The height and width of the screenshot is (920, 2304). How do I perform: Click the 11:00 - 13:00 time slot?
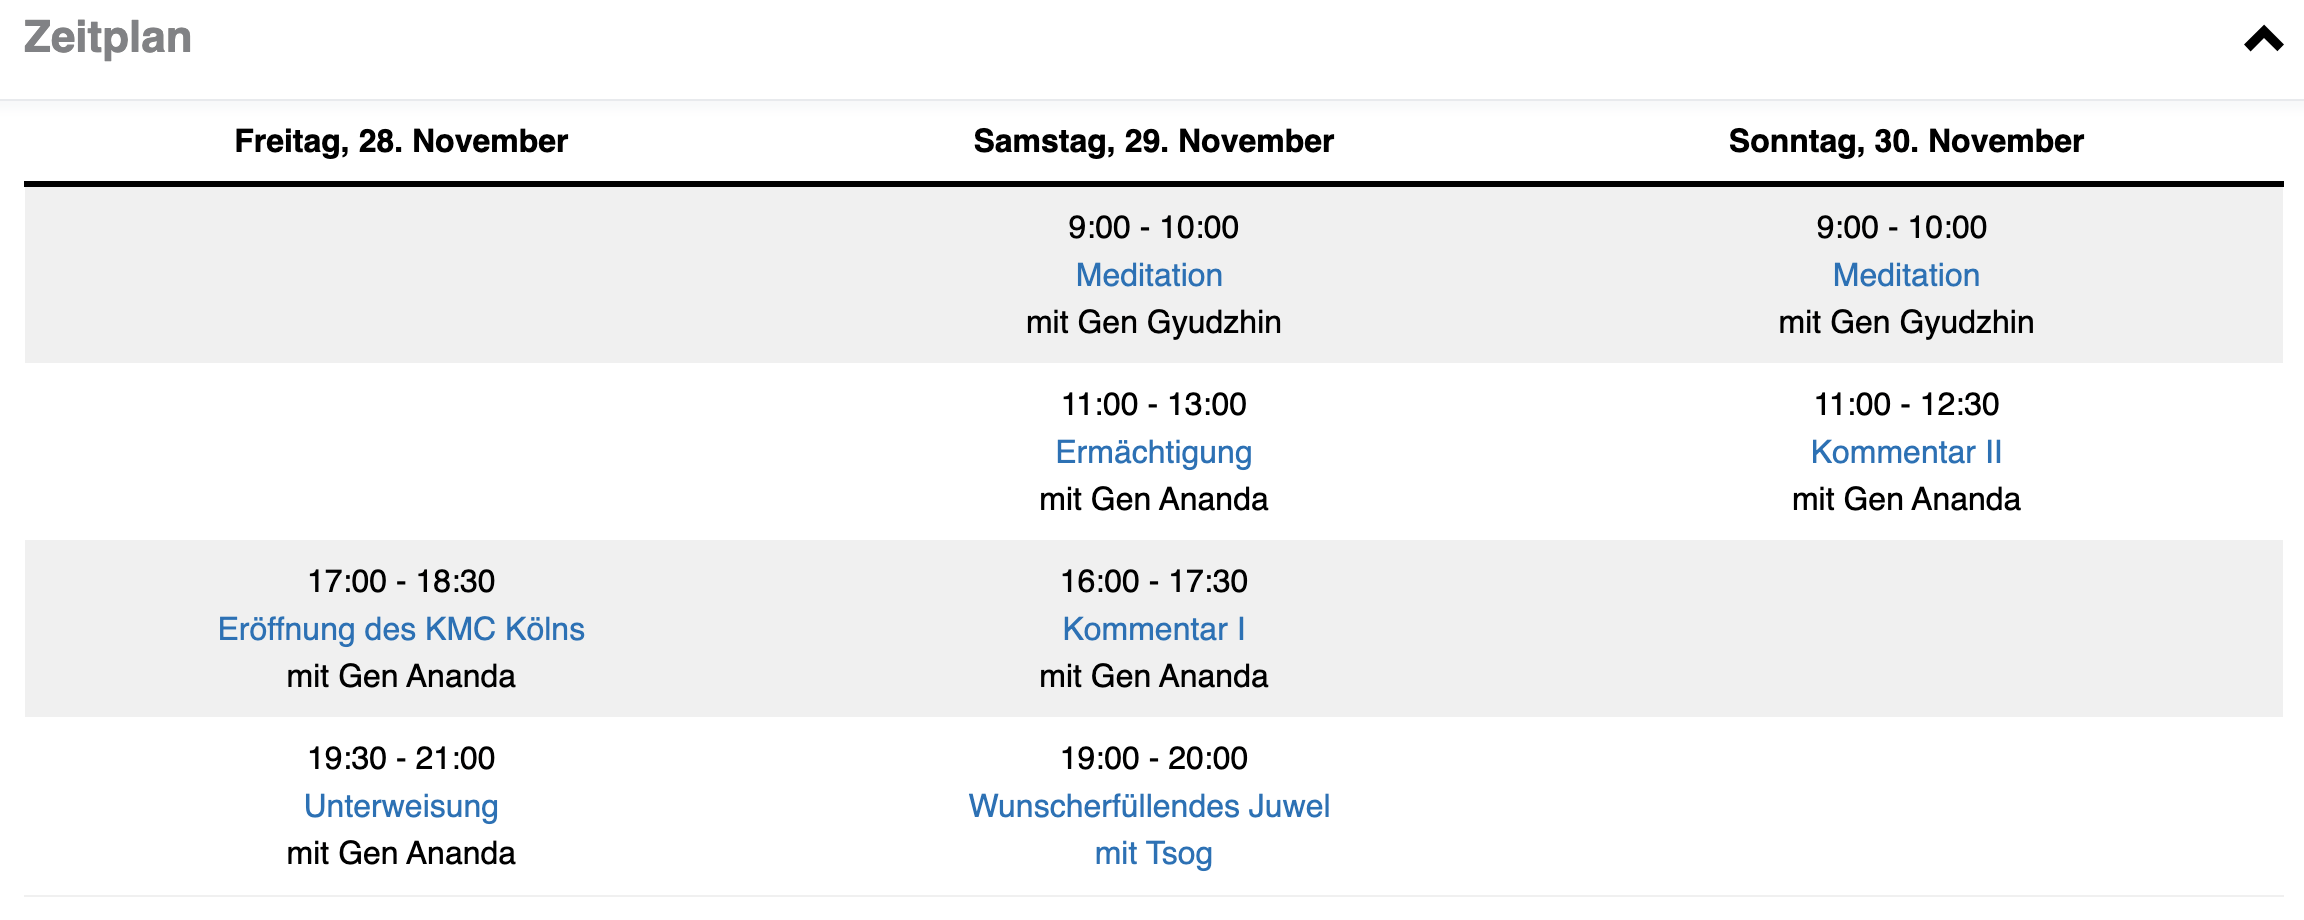(1153, 404)
